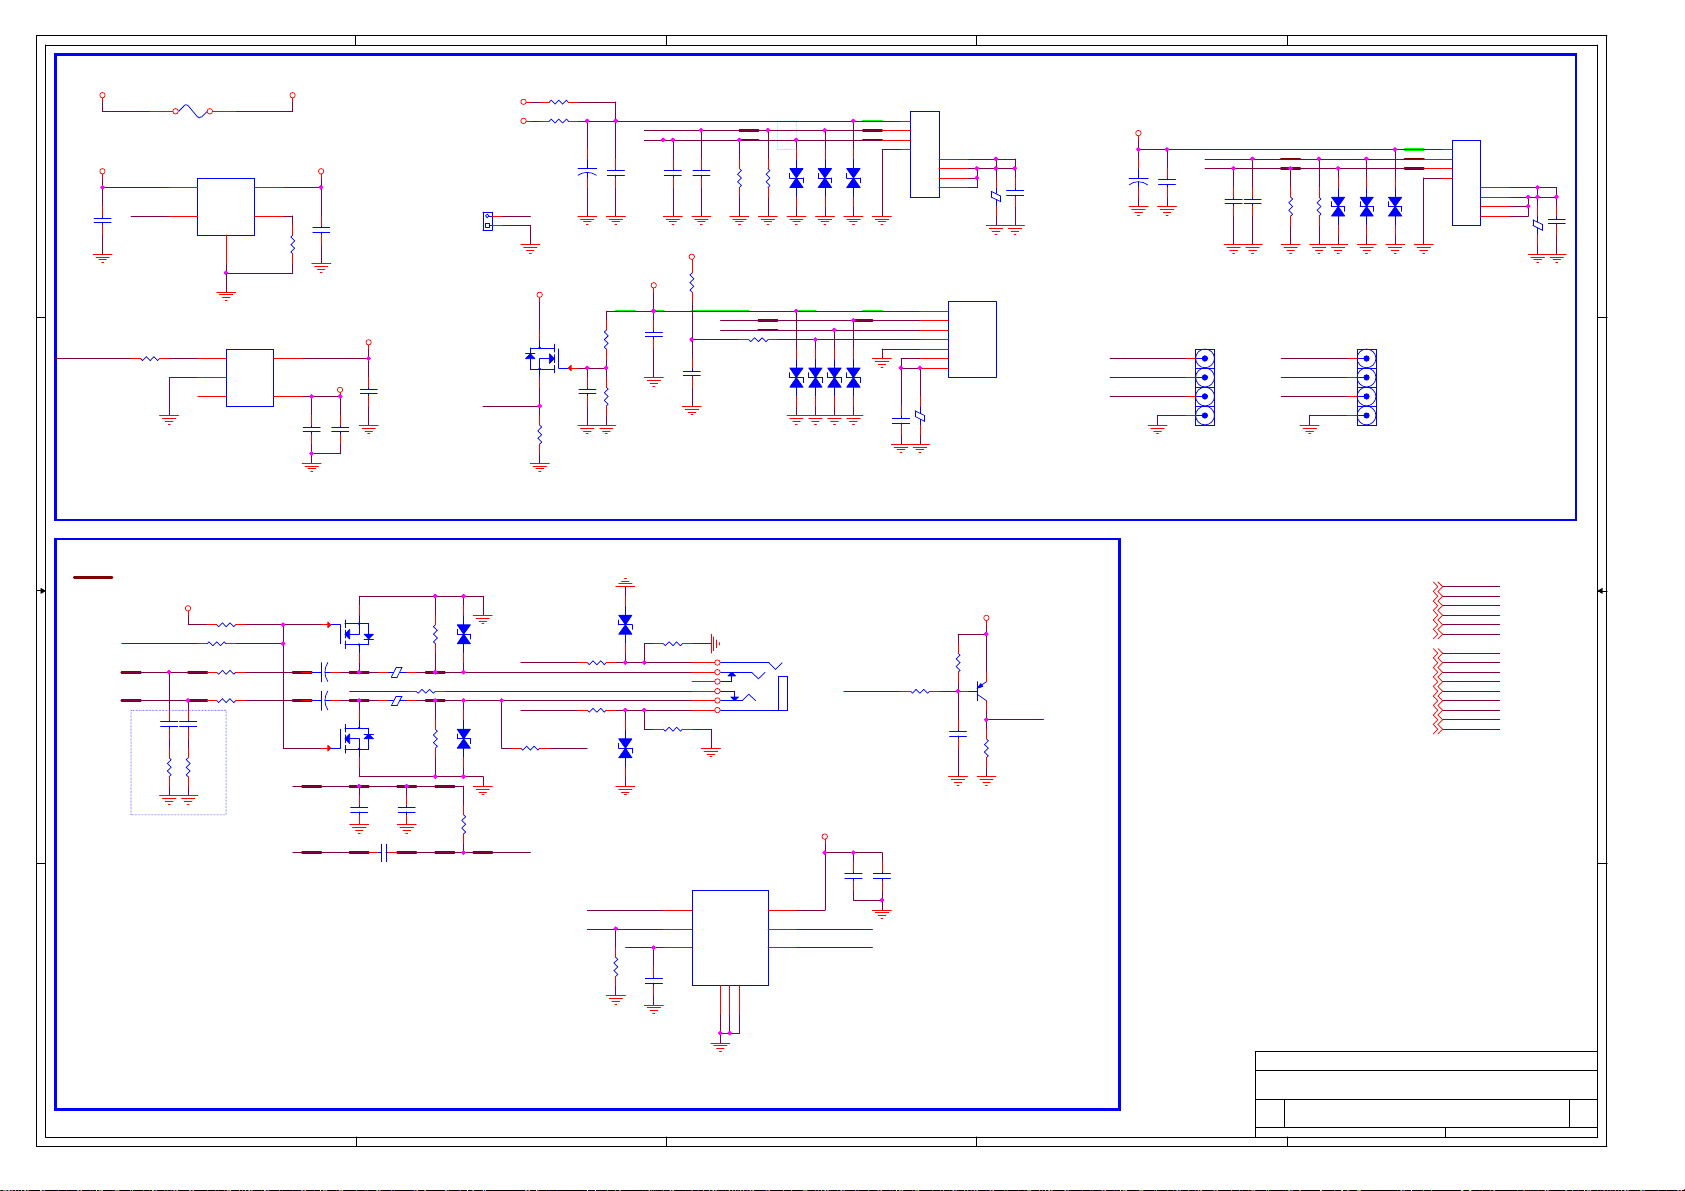Click the wide connector box right of the four-diode row
1685x1191 pixels.
(x=972, y=339)
